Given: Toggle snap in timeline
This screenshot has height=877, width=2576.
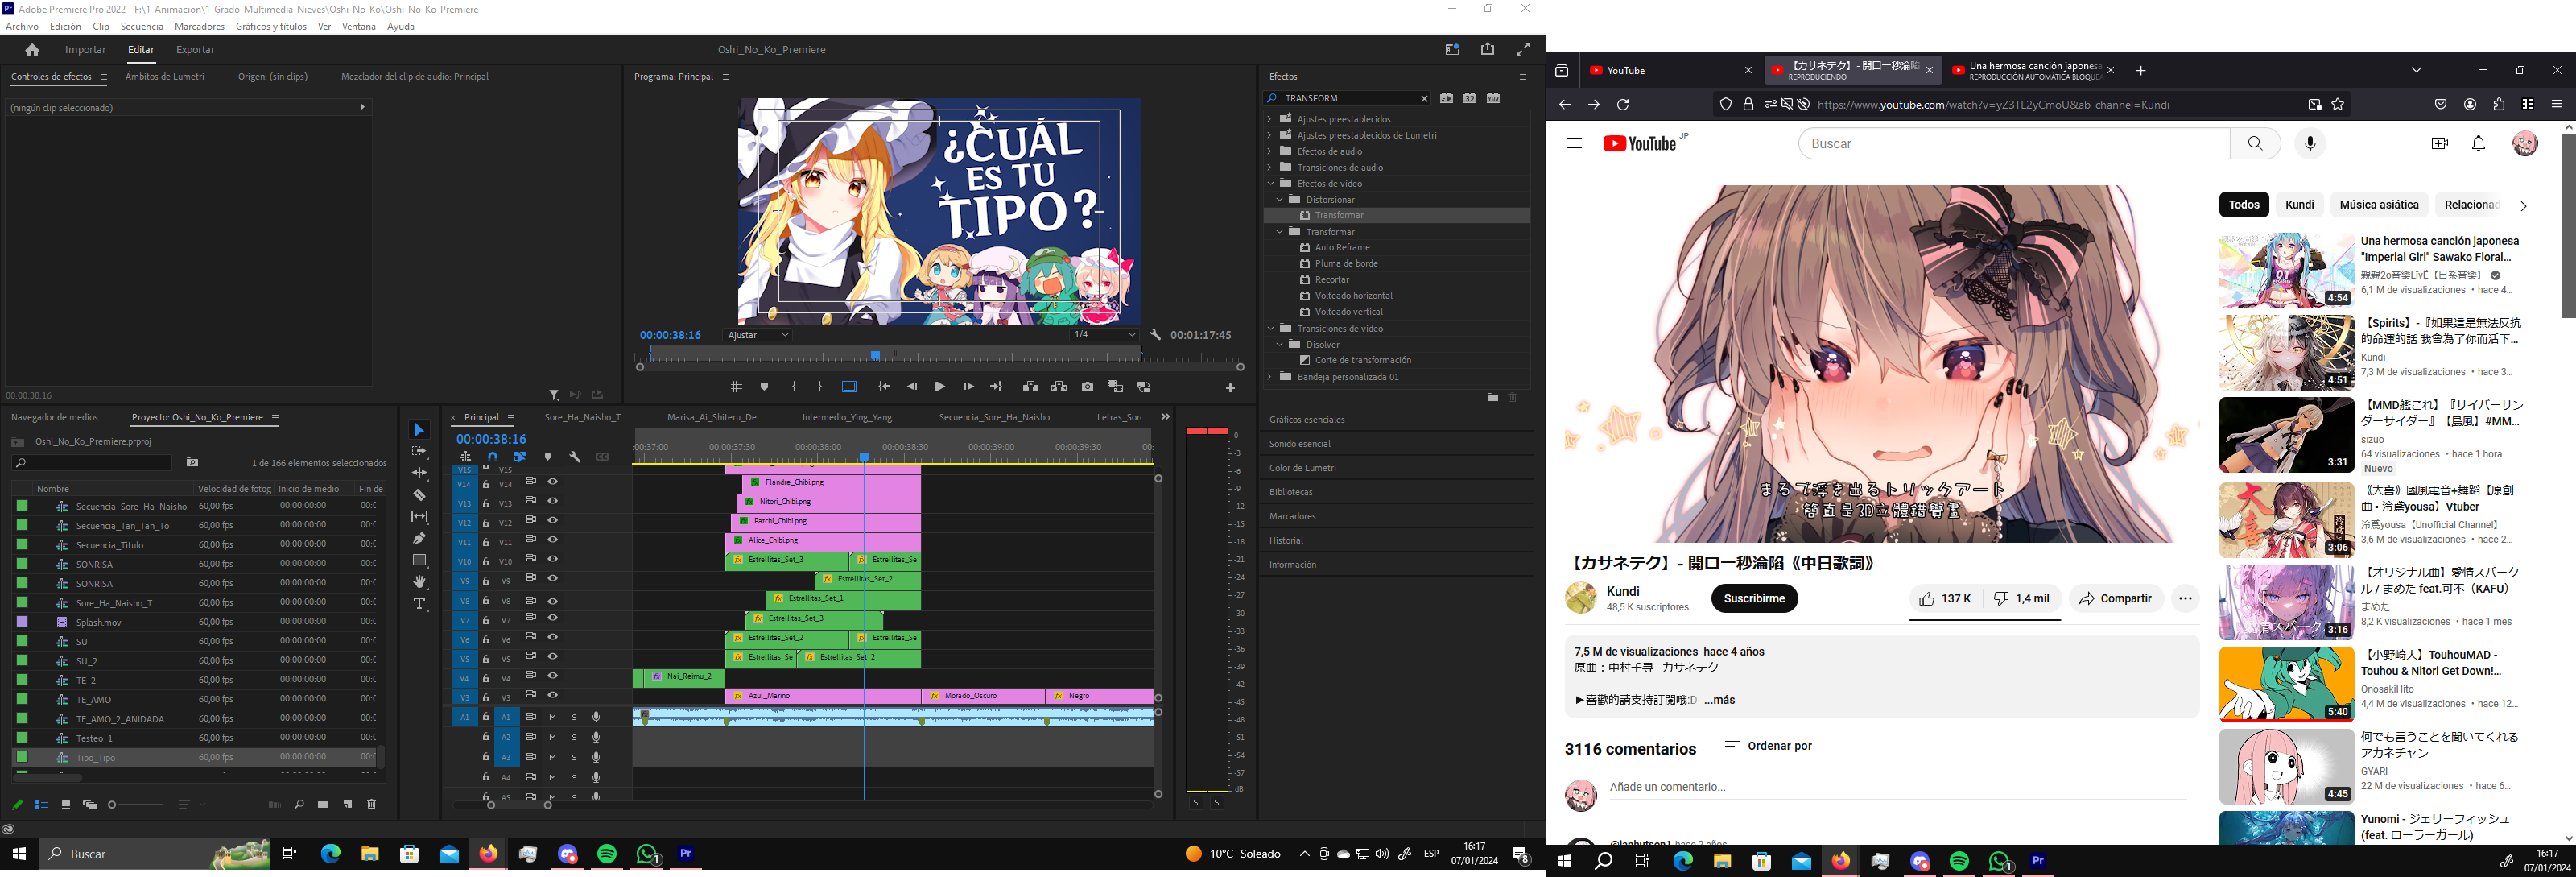Looking at the screenshot, I should click(492, 457).
